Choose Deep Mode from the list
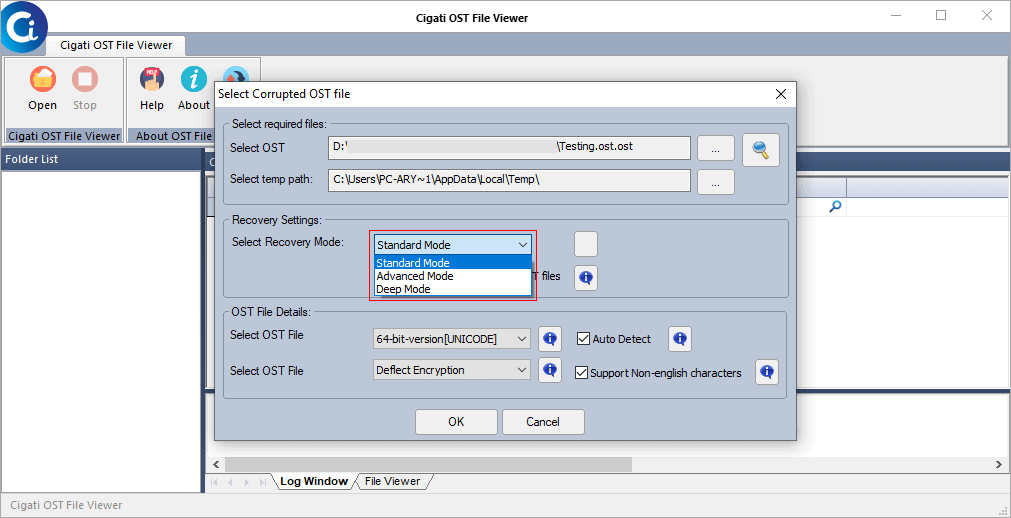1011x518 pixels. coord(453,289)
